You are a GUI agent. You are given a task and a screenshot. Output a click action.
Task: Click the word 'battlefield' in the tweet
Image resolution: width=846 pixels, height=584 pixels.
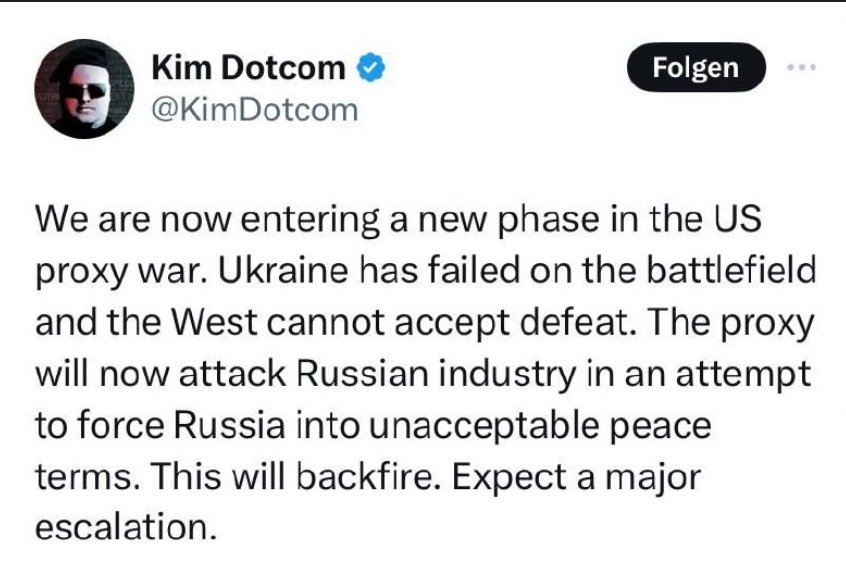[x=731, y=270]
